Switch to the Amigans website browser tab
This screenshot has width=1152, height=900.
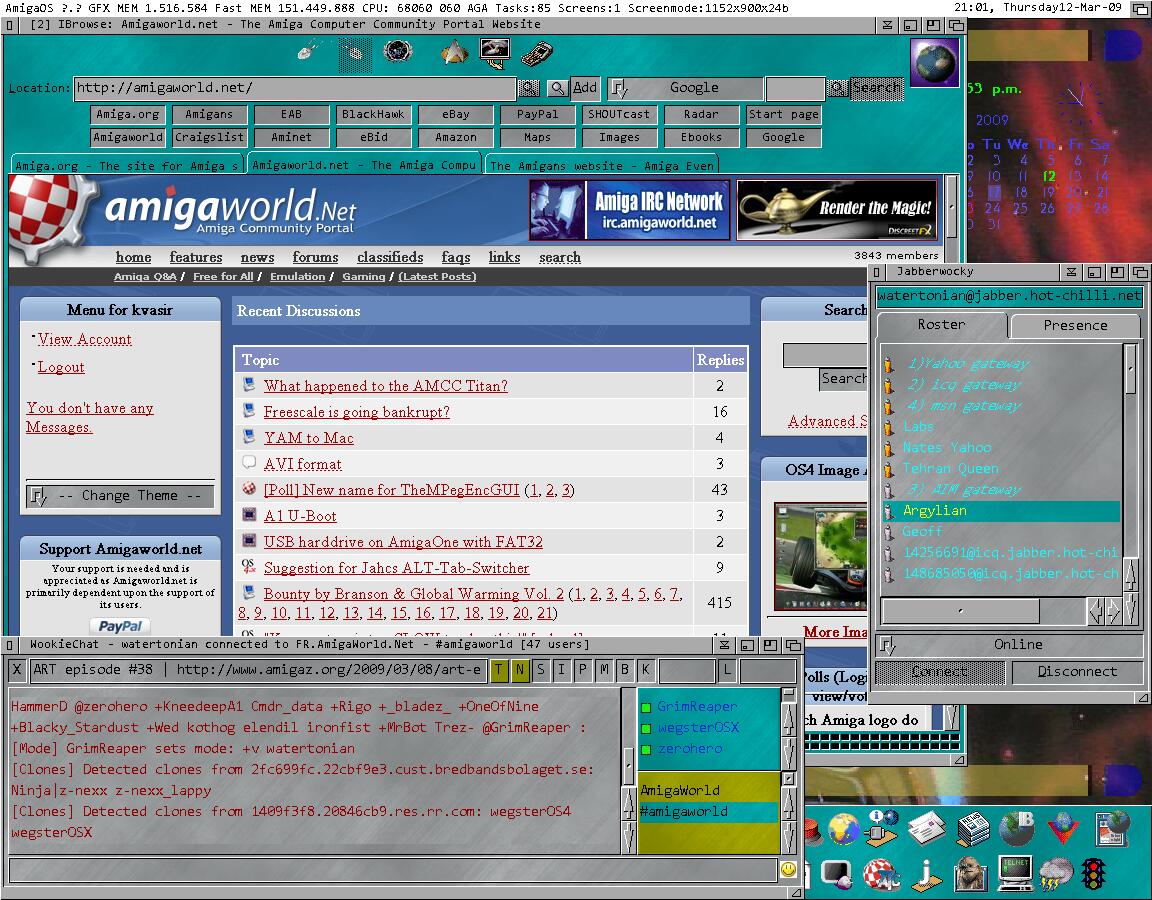click(602, 166)
